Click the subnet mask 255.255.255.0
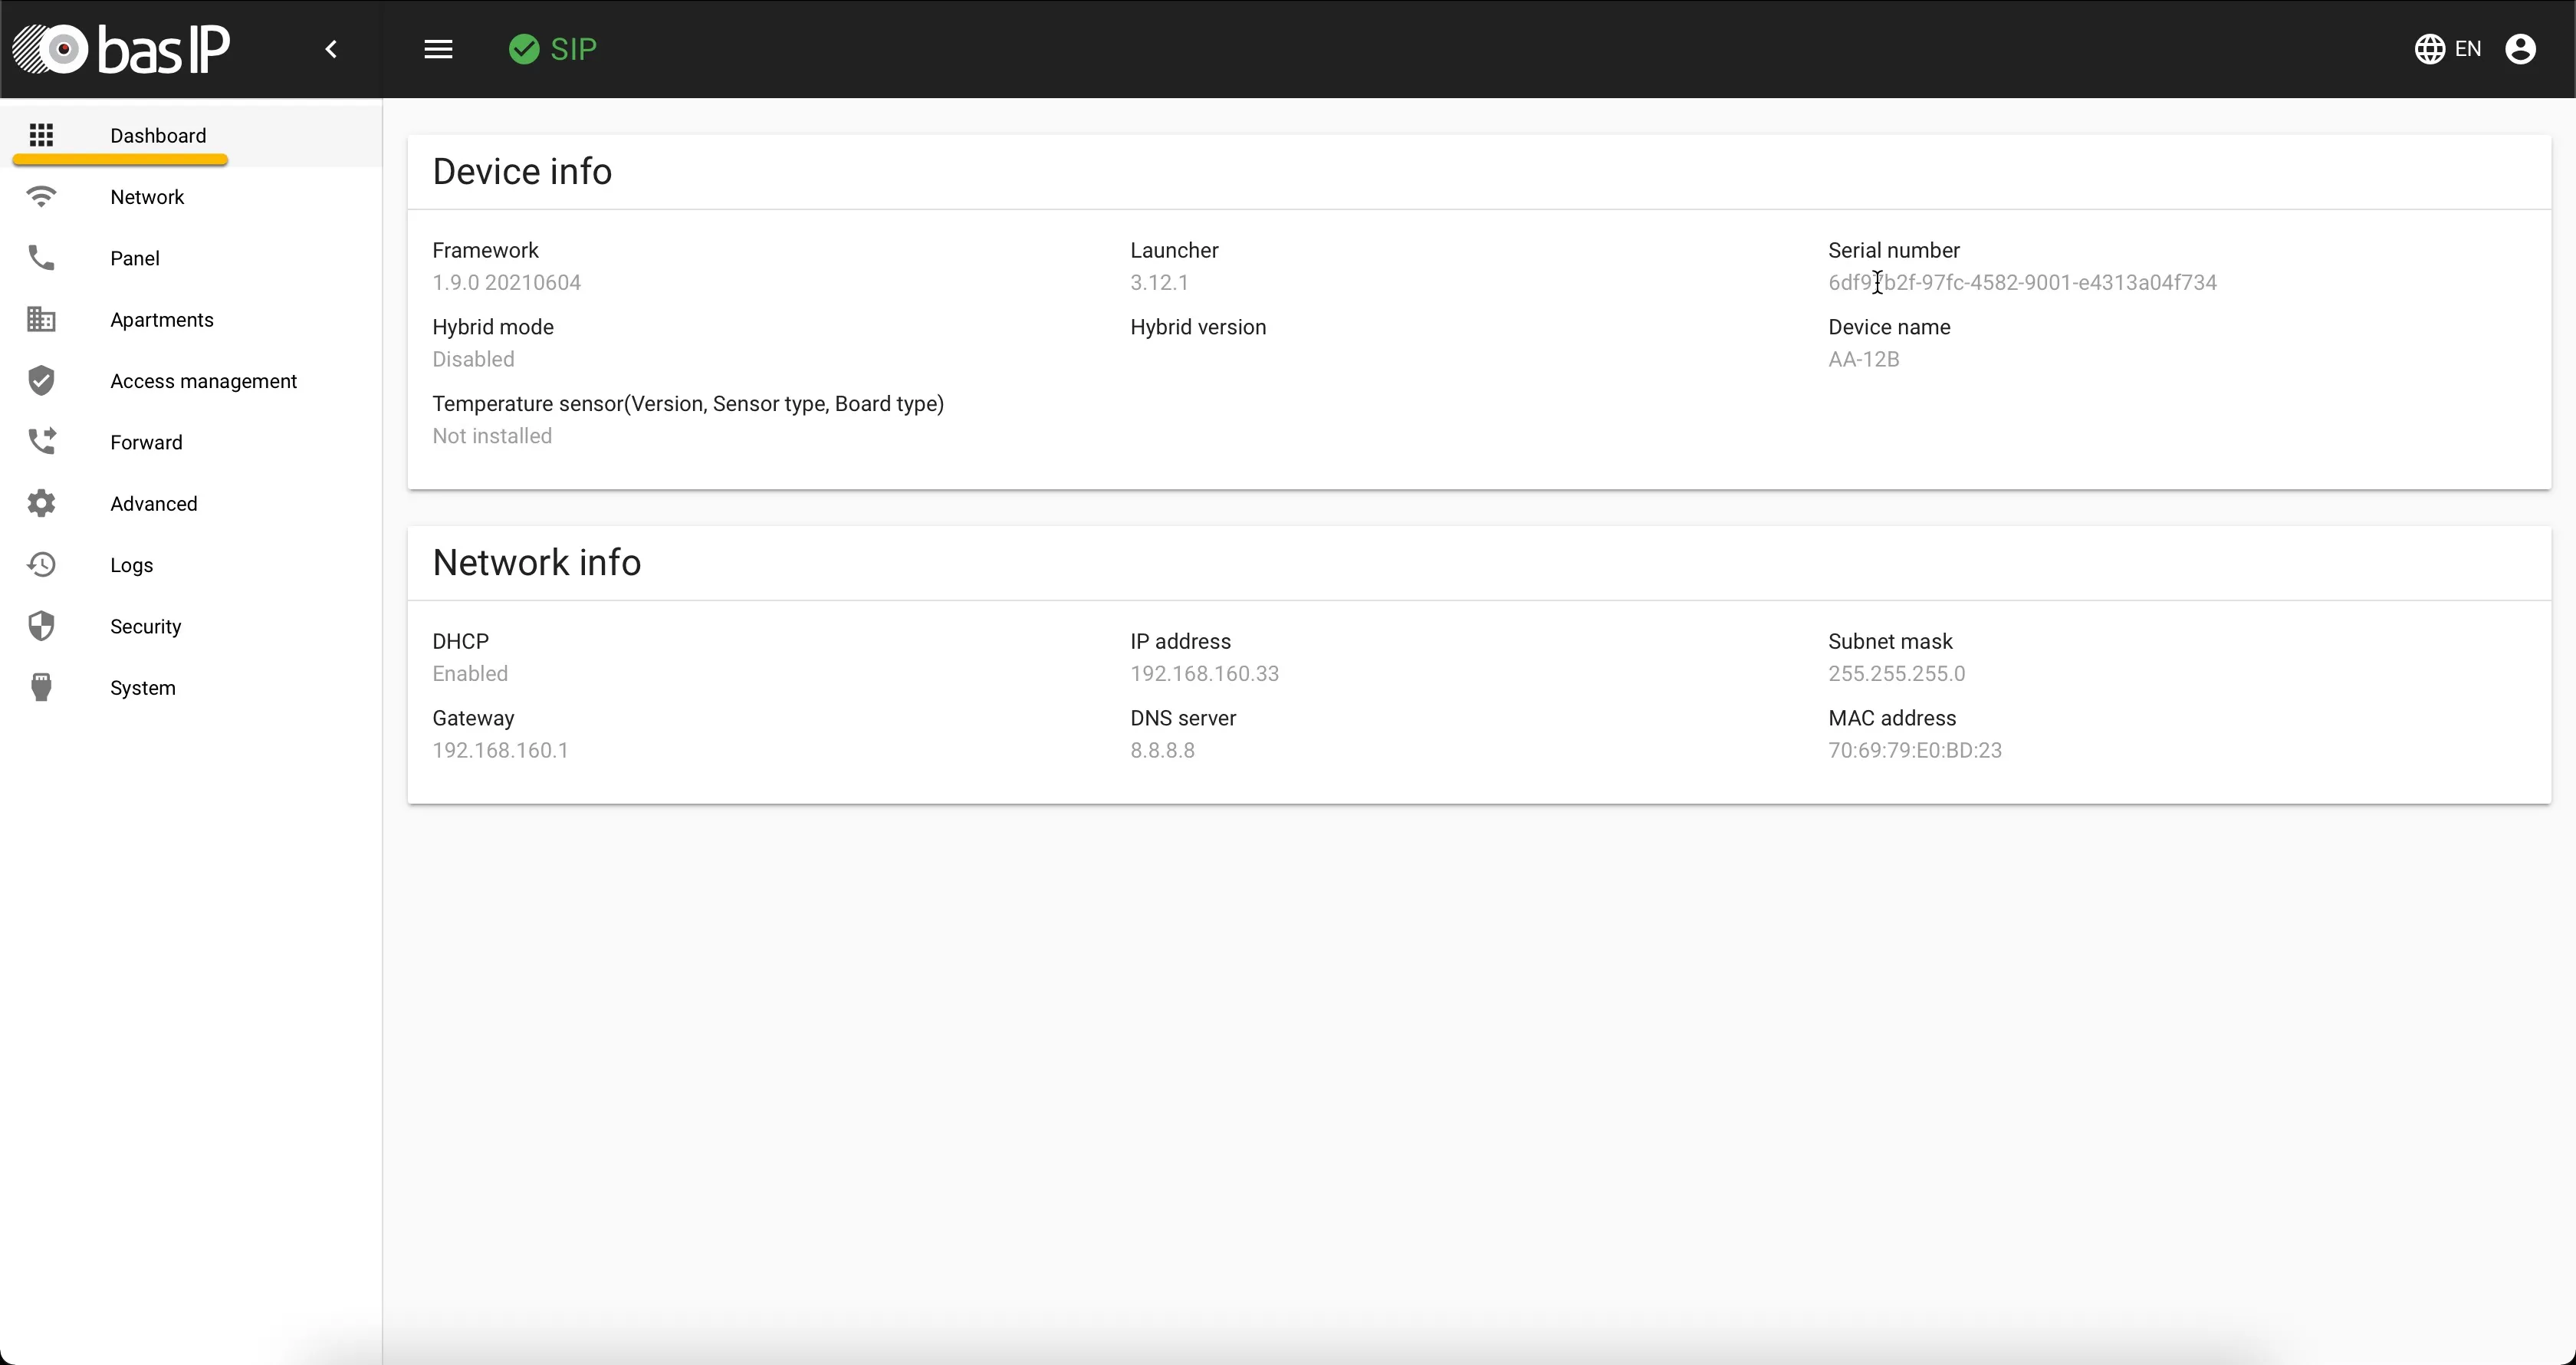 [x=1896, y=674]
